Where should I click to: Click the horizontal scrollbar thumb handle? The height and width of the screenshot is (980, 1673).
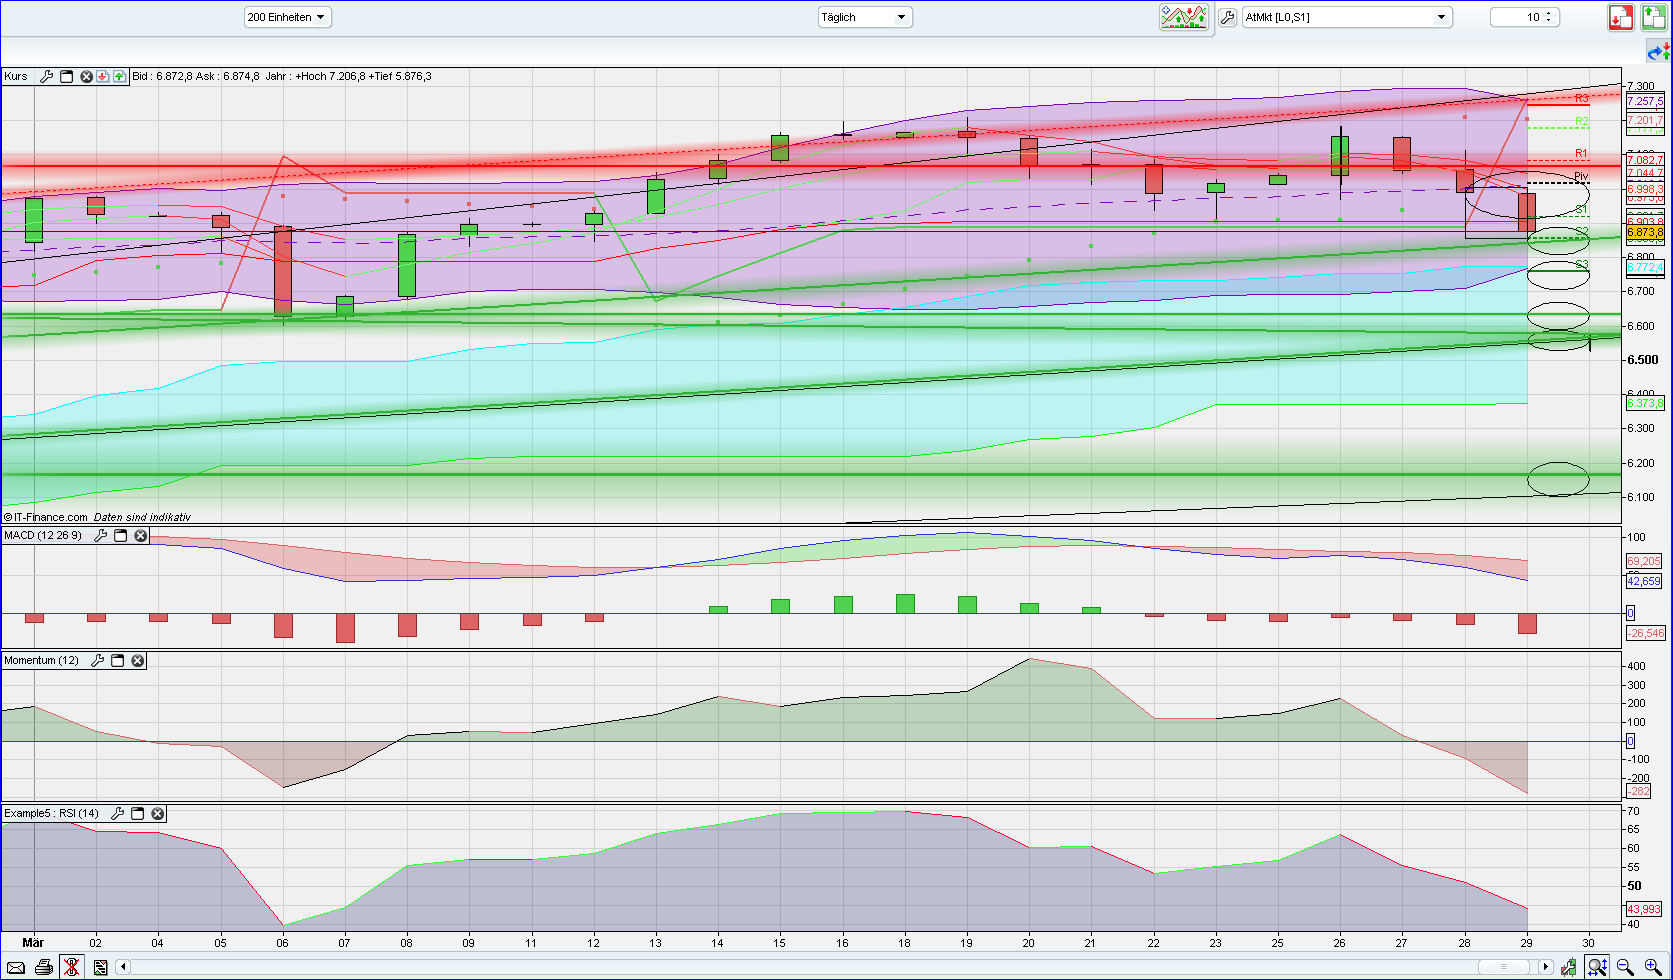click(x=1505, y=967)
